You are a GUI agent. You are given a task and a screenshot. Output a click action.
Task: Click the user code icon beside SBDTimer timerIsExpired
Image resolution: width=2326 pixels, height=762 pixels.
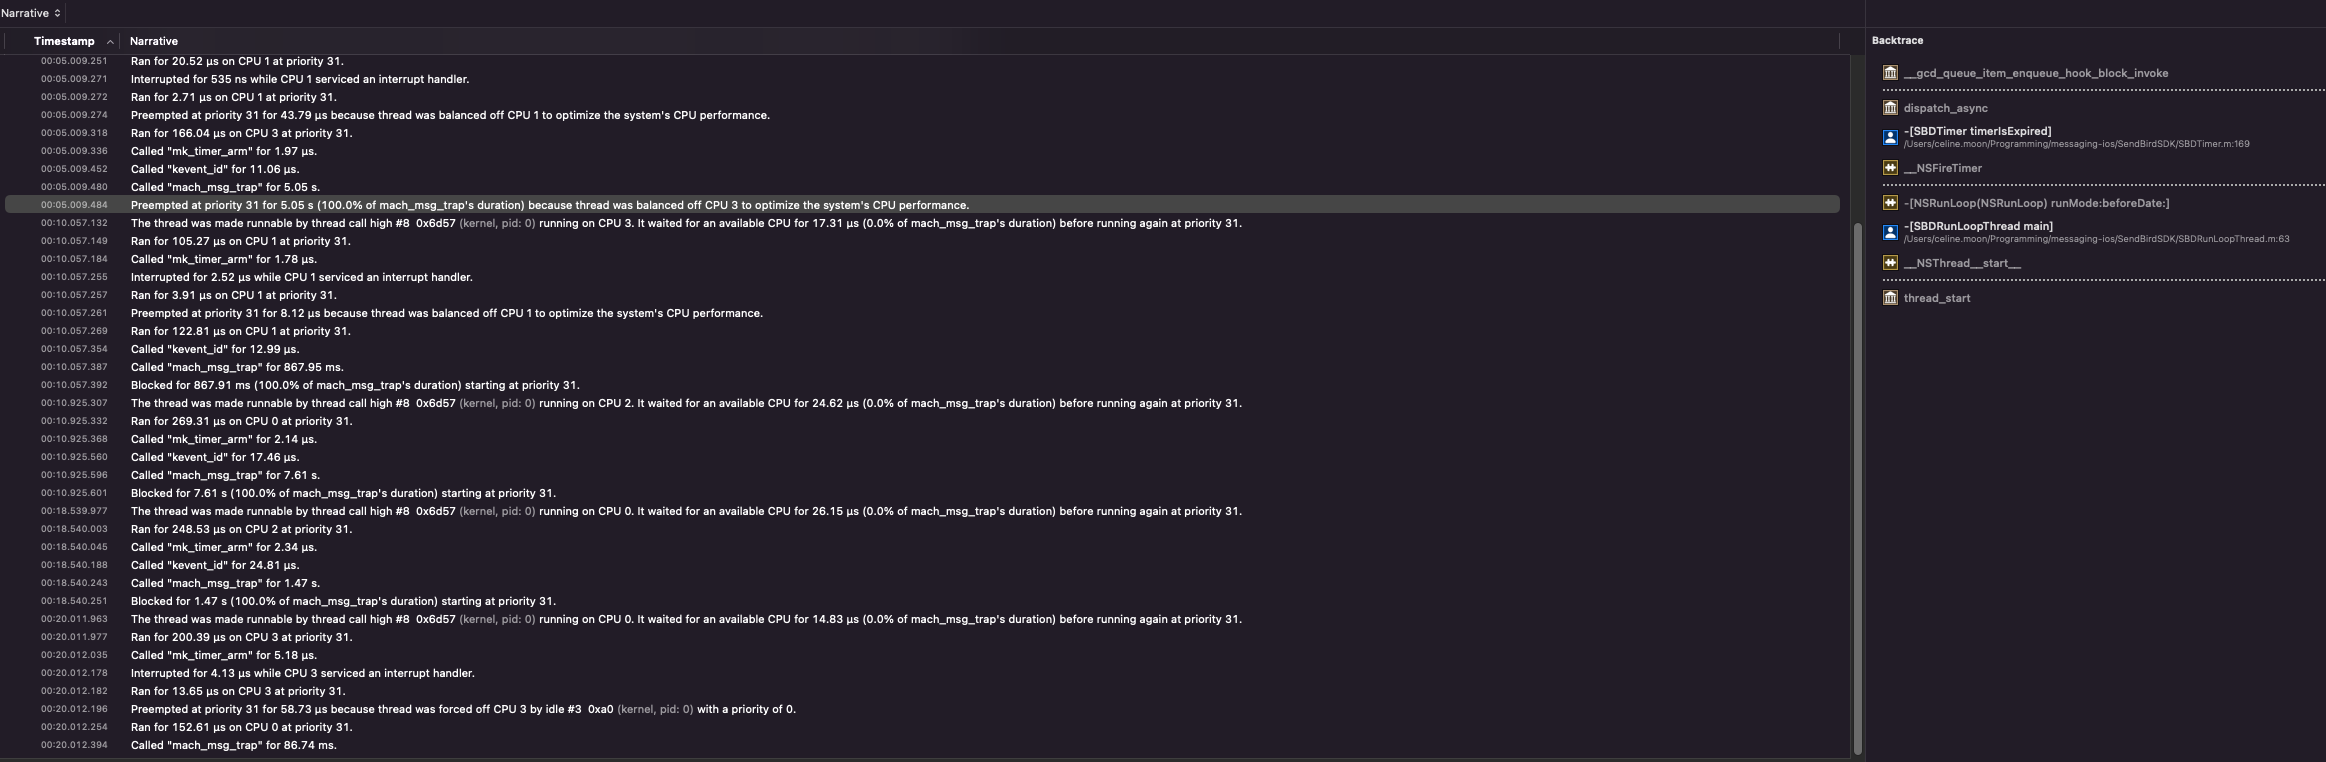pyautogui.click(x=1890, y=137)
